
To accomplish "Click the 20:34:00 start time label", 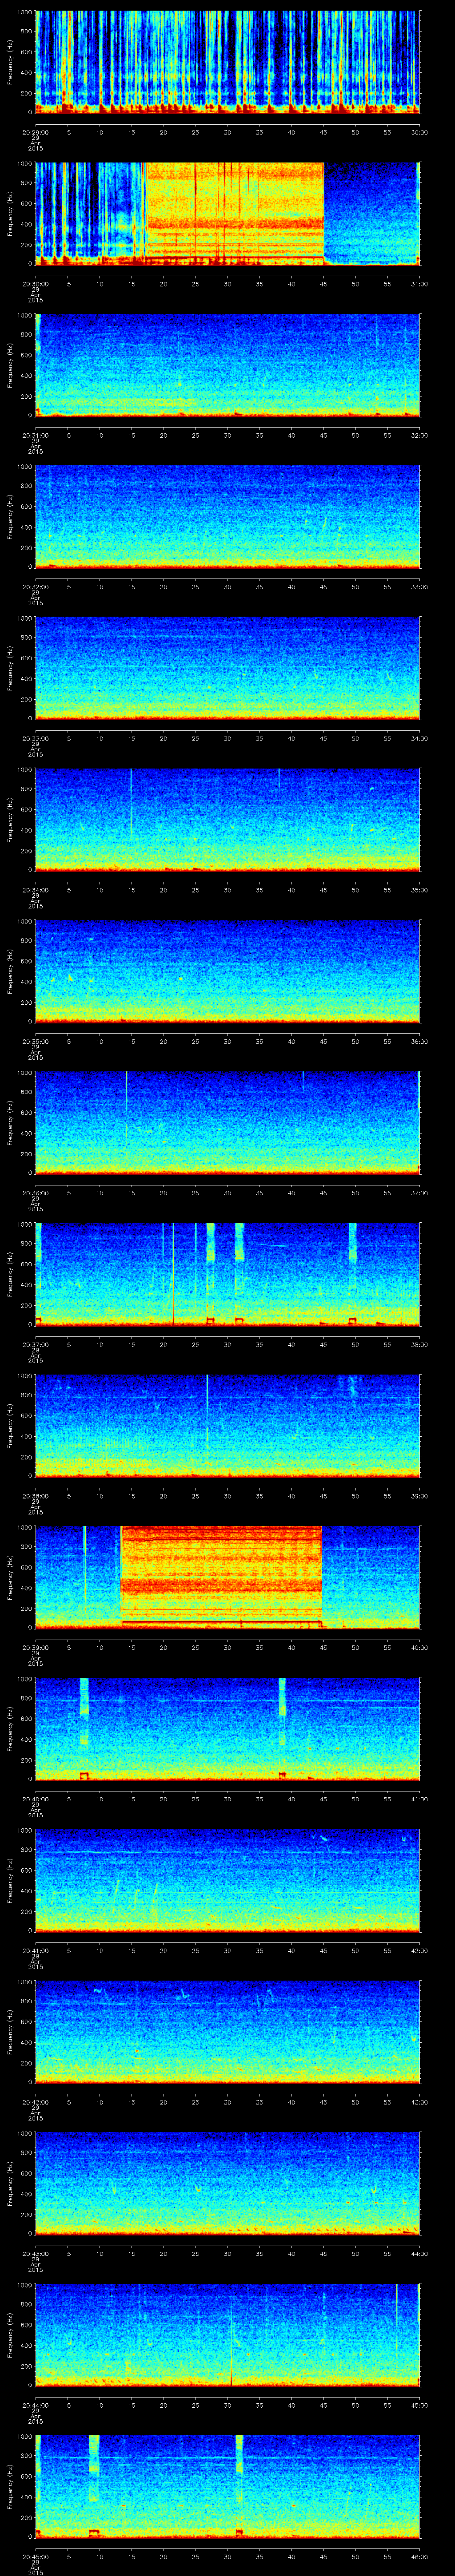I will 35,890.
